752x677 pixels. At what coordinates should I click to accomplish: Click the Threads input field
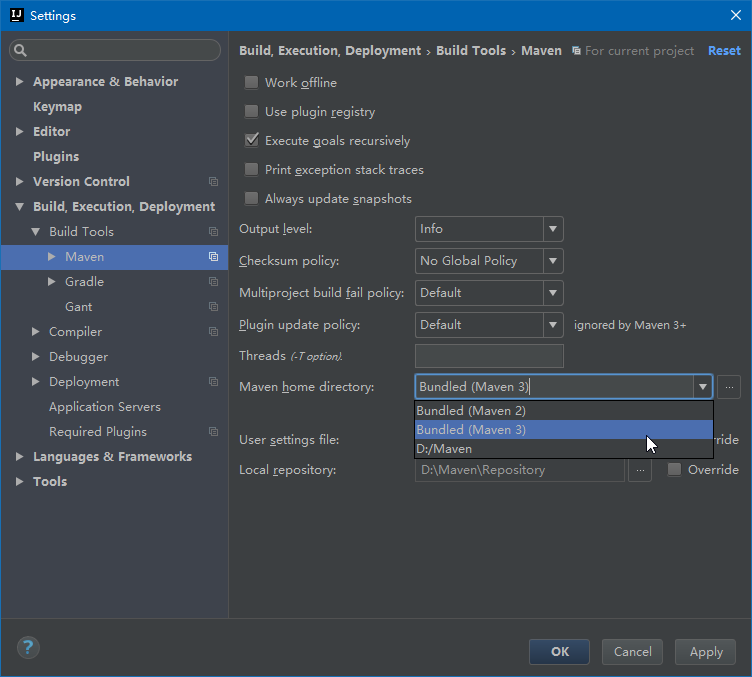(489, 356)
